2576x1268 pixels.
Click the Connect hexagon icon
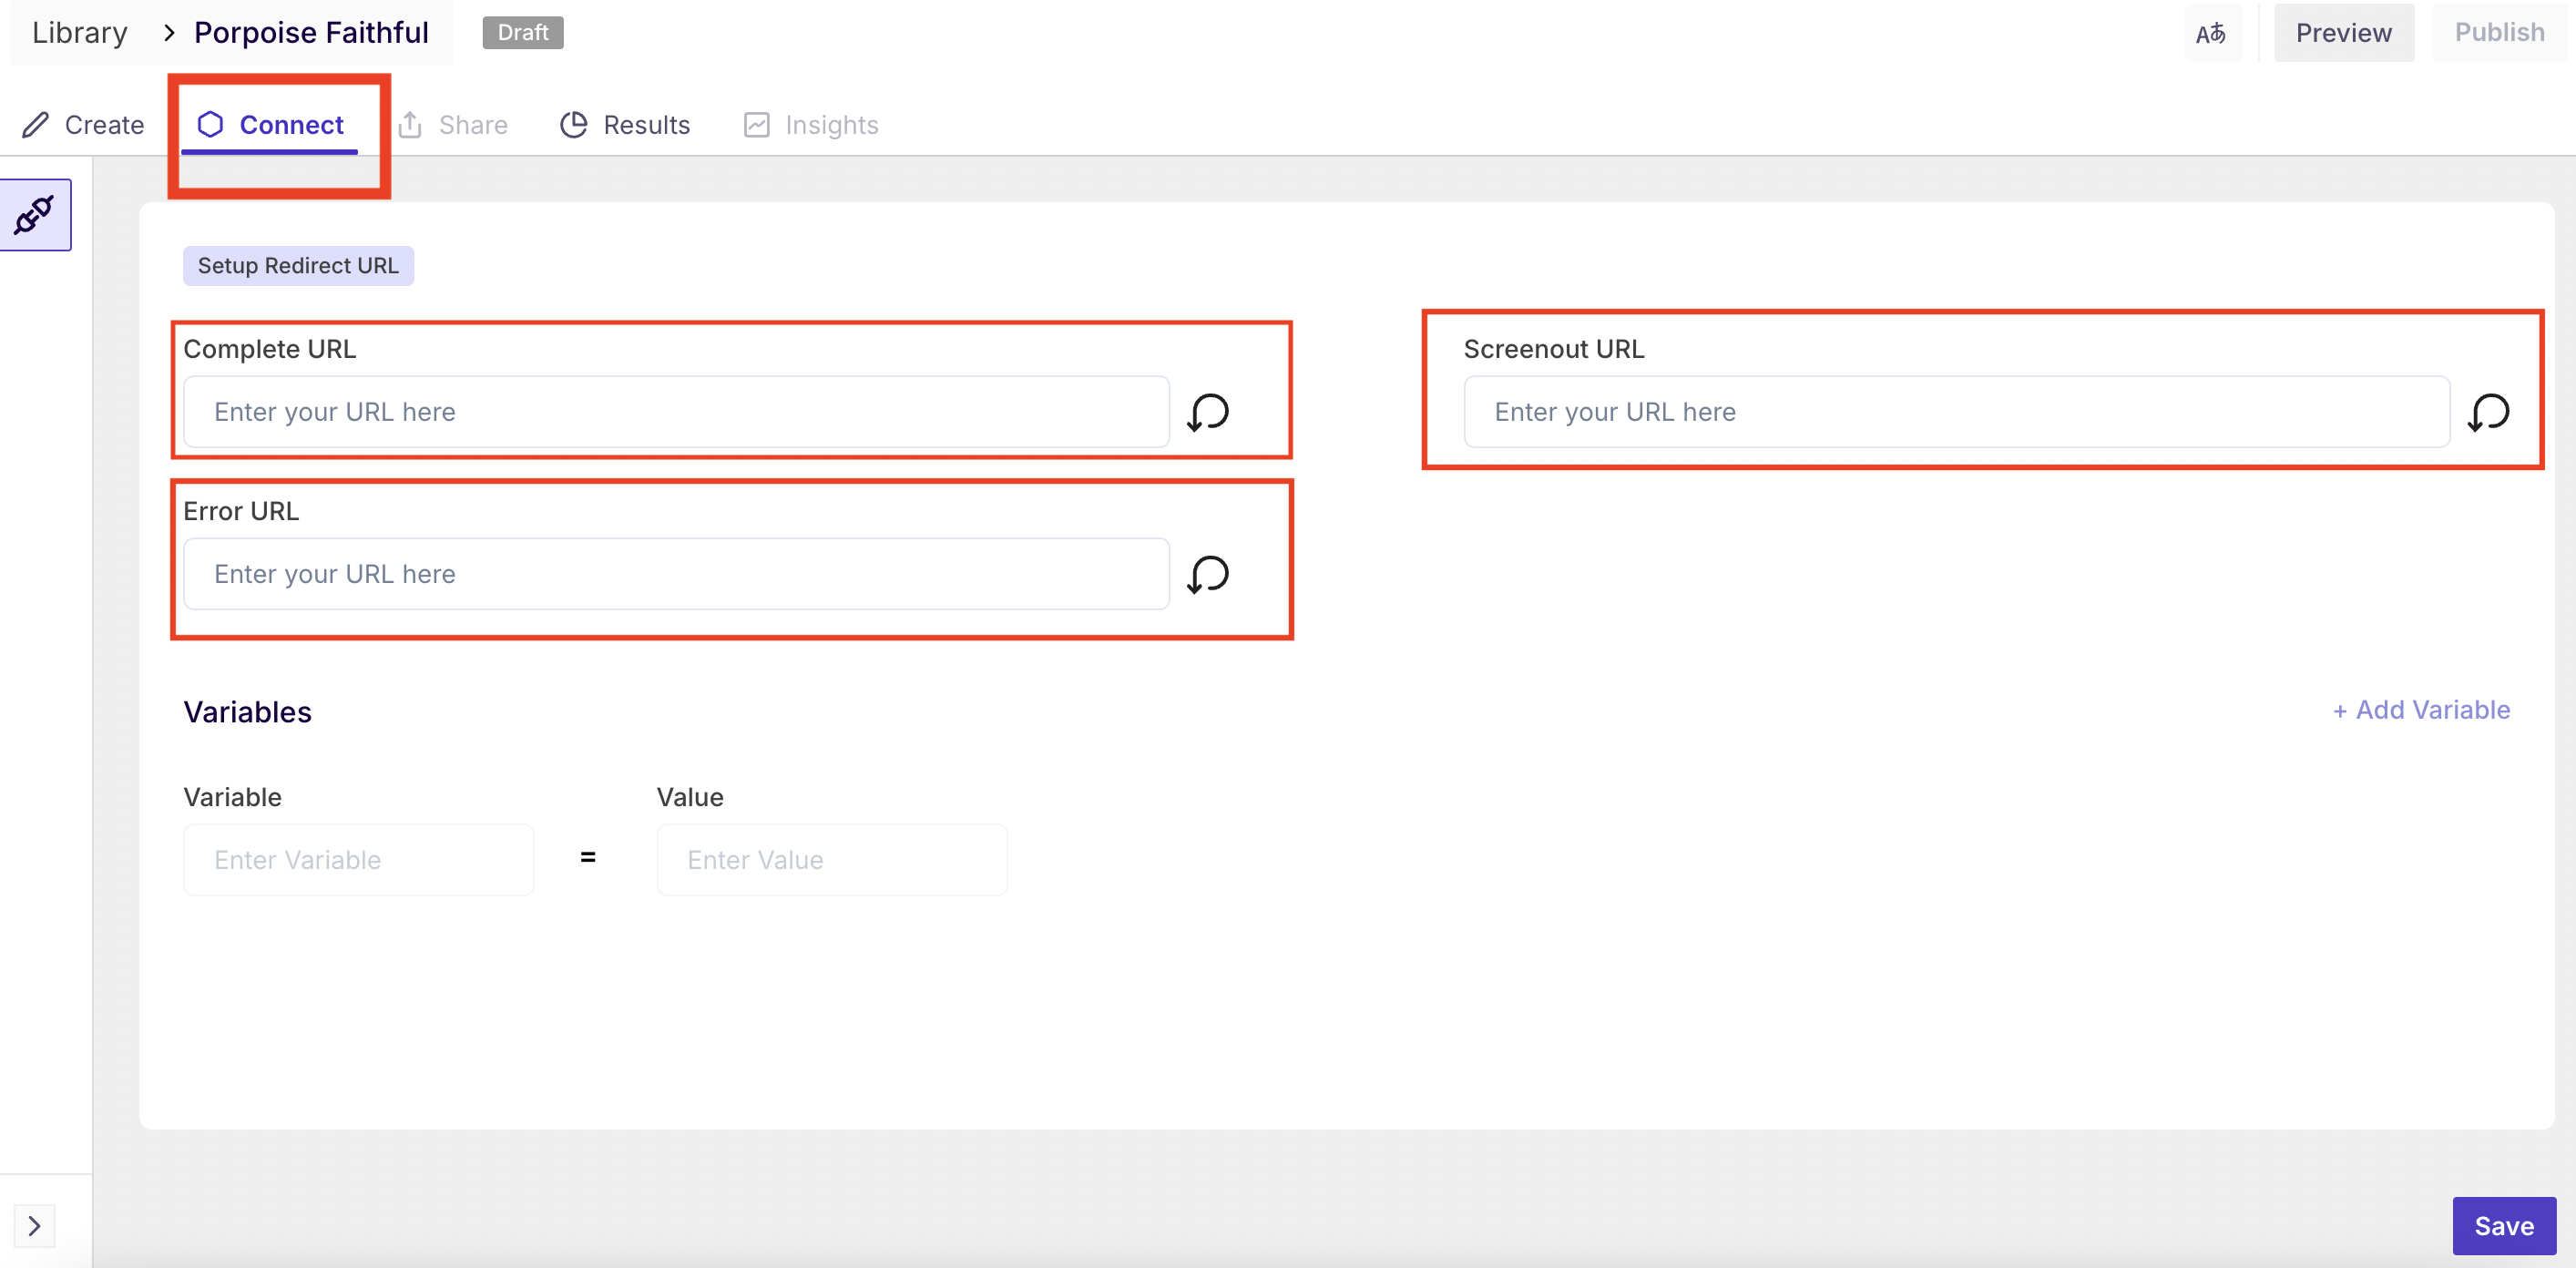click(210, 124)
